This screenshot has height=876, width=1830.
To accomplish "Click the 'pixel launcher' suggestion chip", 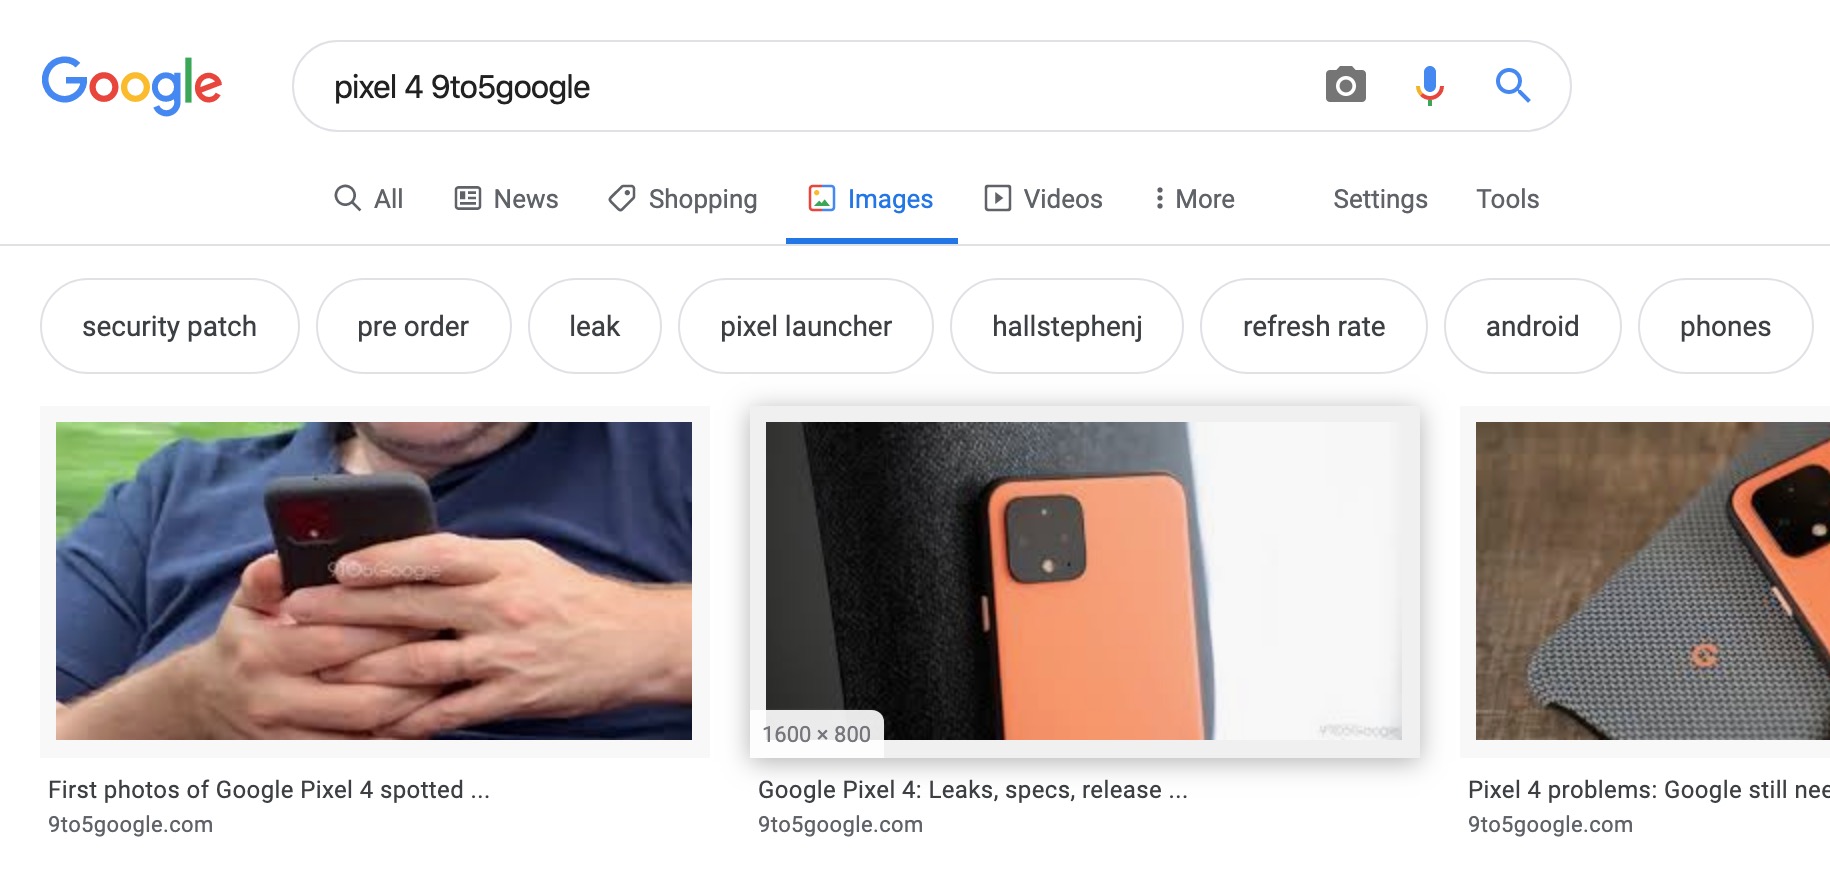I will point(805,326).
